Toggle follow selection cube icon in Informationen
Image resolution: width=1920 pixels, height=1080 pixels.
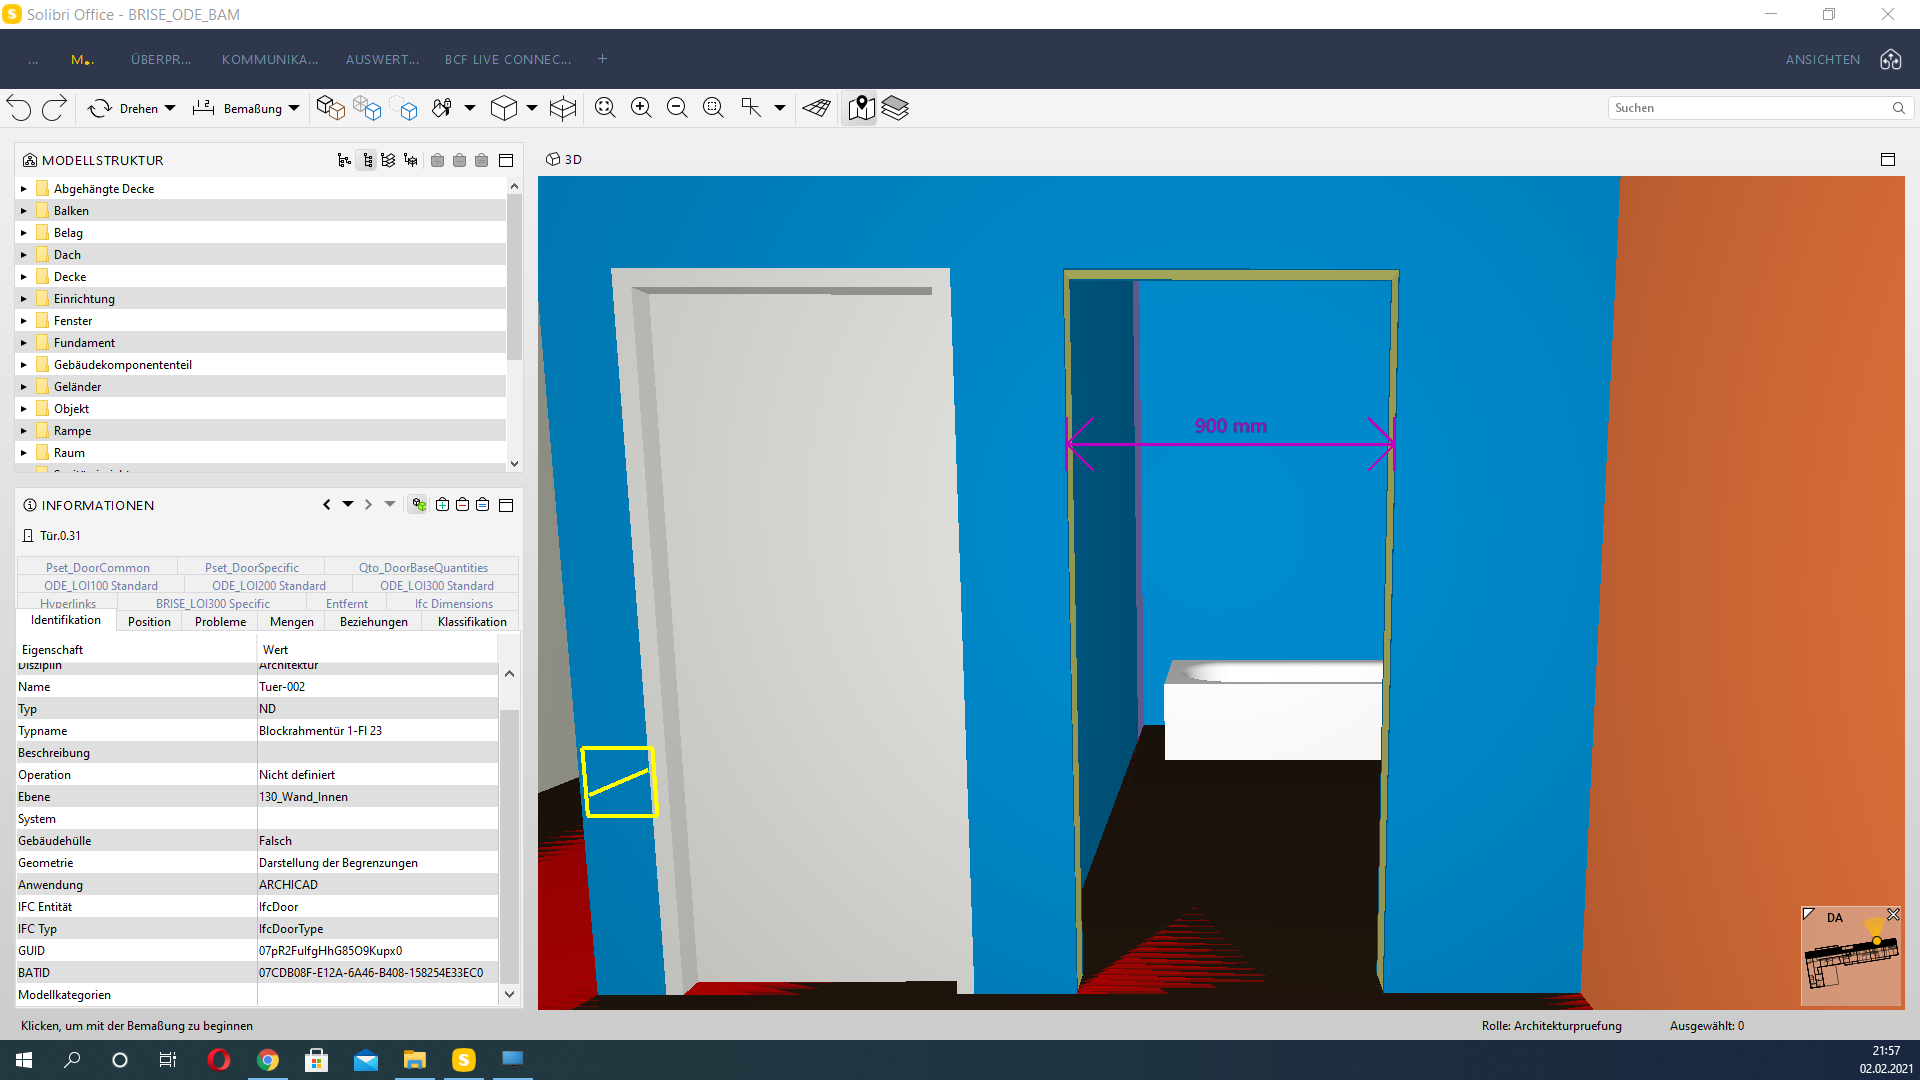(x=419, y=505)
